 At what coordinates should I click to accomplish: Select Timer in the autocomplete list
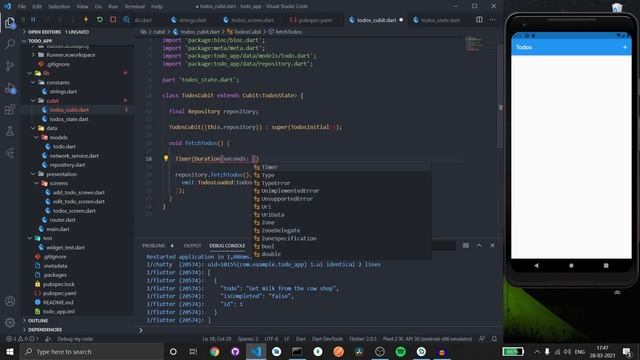tap(342, 167)
